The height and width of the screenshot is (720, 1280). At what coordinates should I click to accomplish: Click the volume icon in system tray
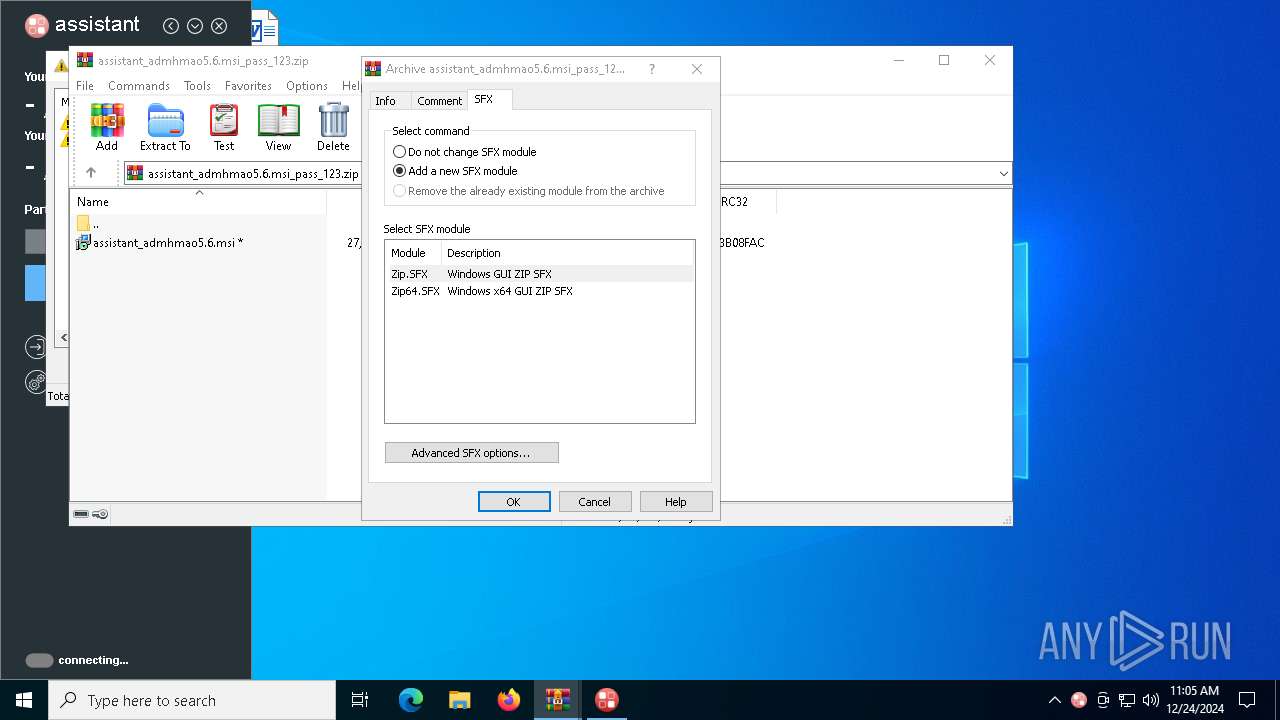pyautogui.click(x=1151, y=700)
